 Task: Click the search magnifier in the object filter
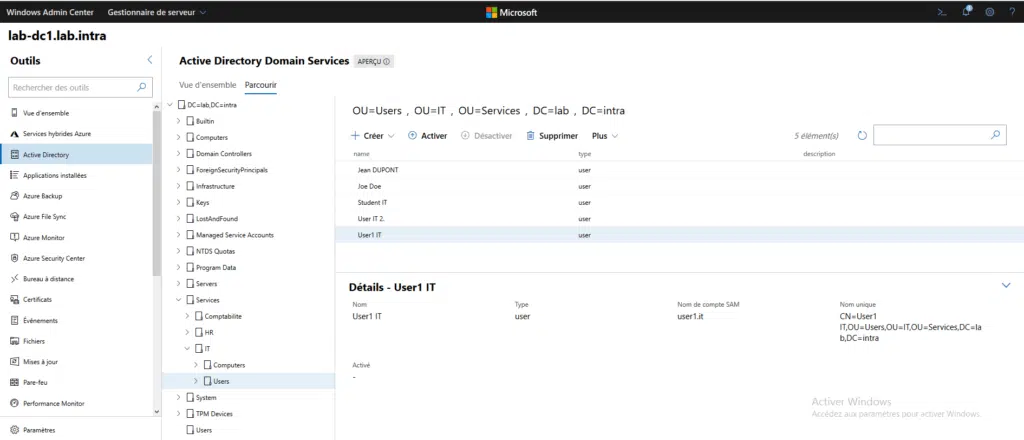[995, 135]
